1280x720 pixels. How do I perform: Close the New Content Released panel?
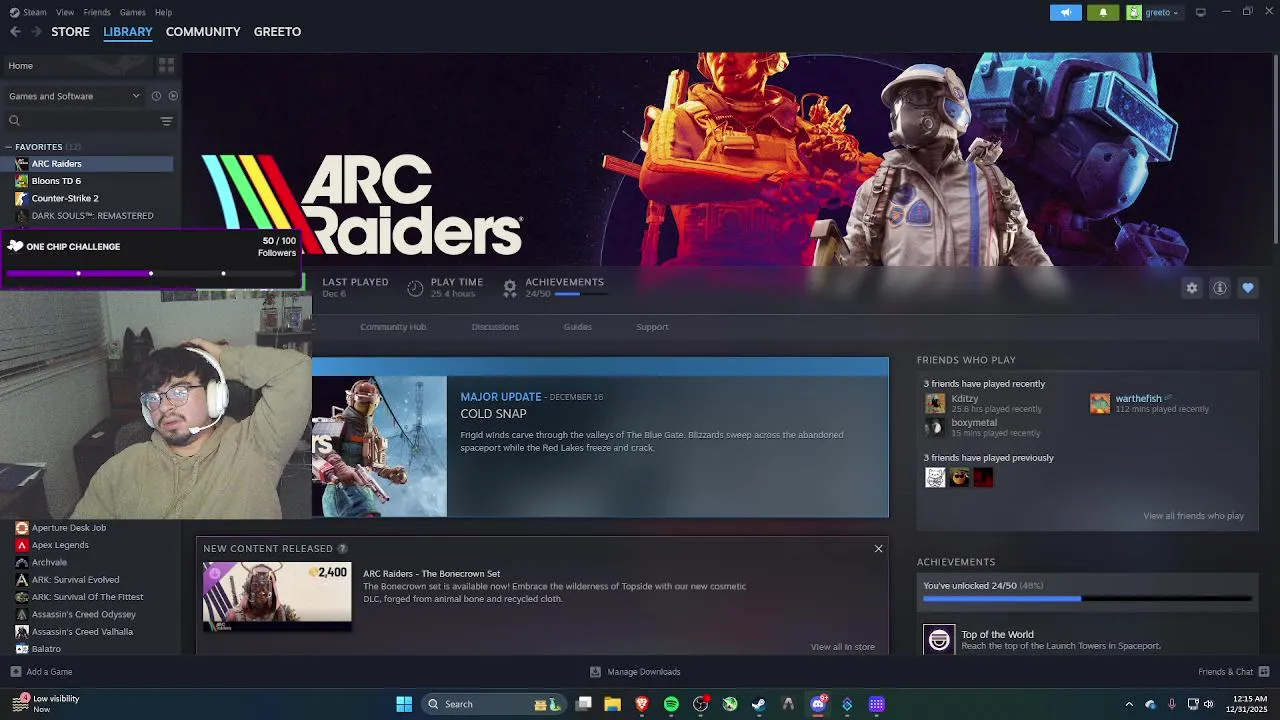point(879,548)
